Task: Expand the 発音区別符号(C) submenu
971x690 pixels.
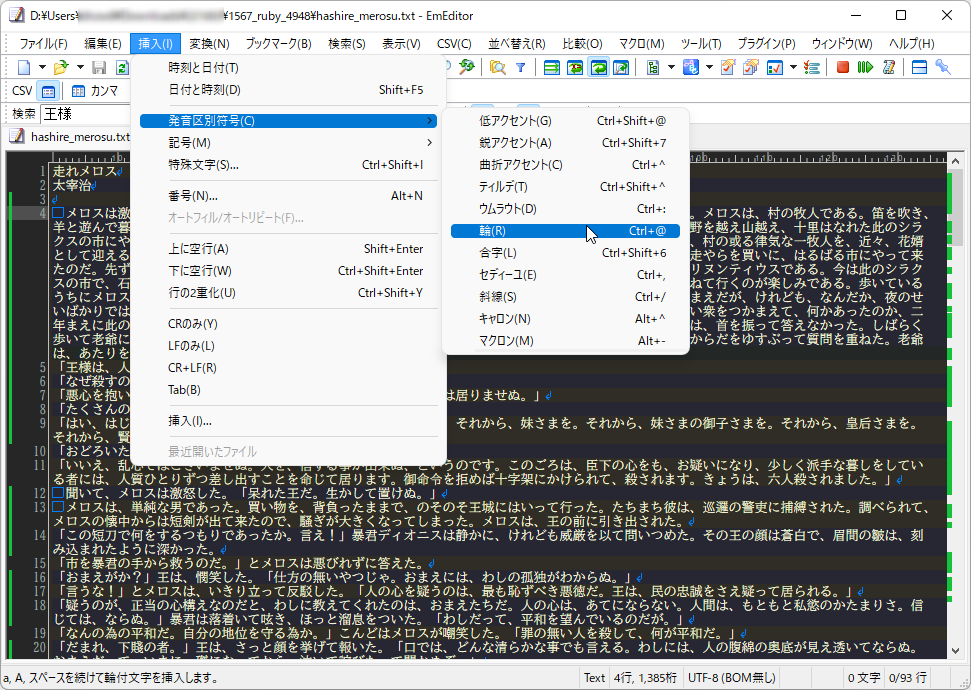Action: click(x=289, y=121)
